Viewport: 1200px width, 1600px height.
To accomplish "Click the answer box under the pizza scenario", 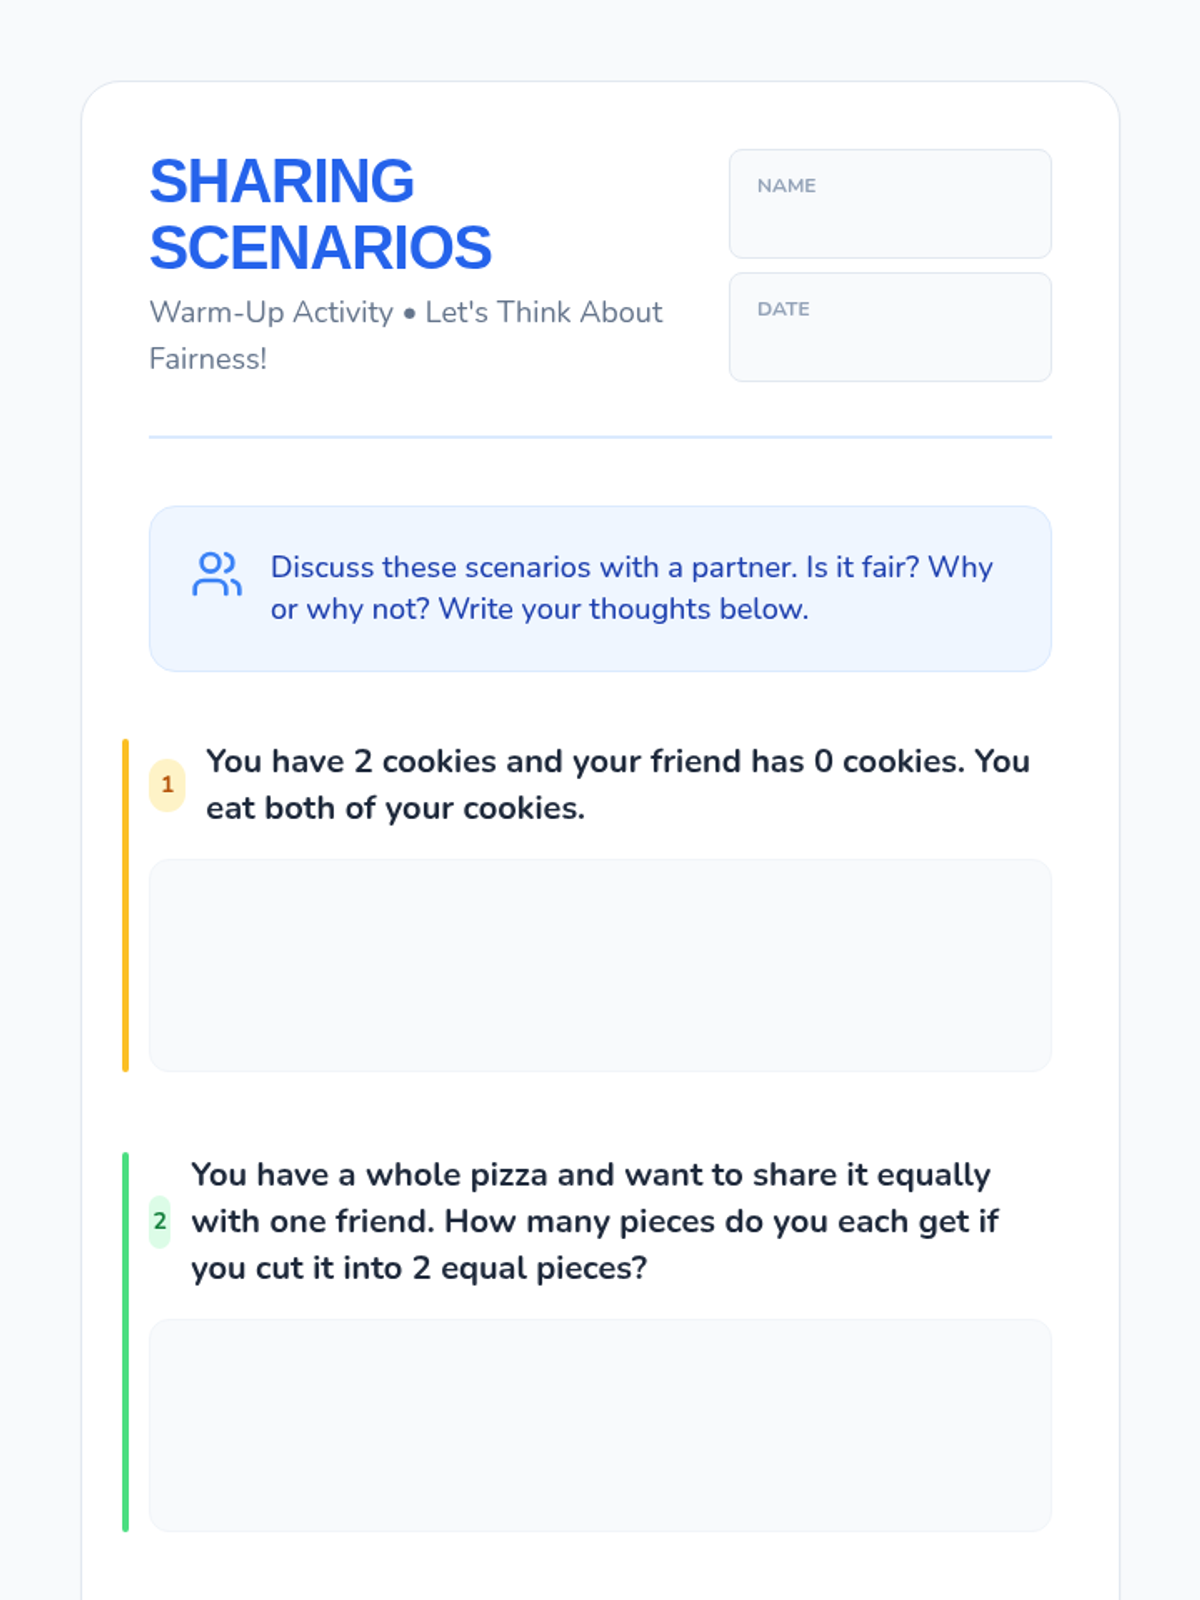I will (600, 1425).
